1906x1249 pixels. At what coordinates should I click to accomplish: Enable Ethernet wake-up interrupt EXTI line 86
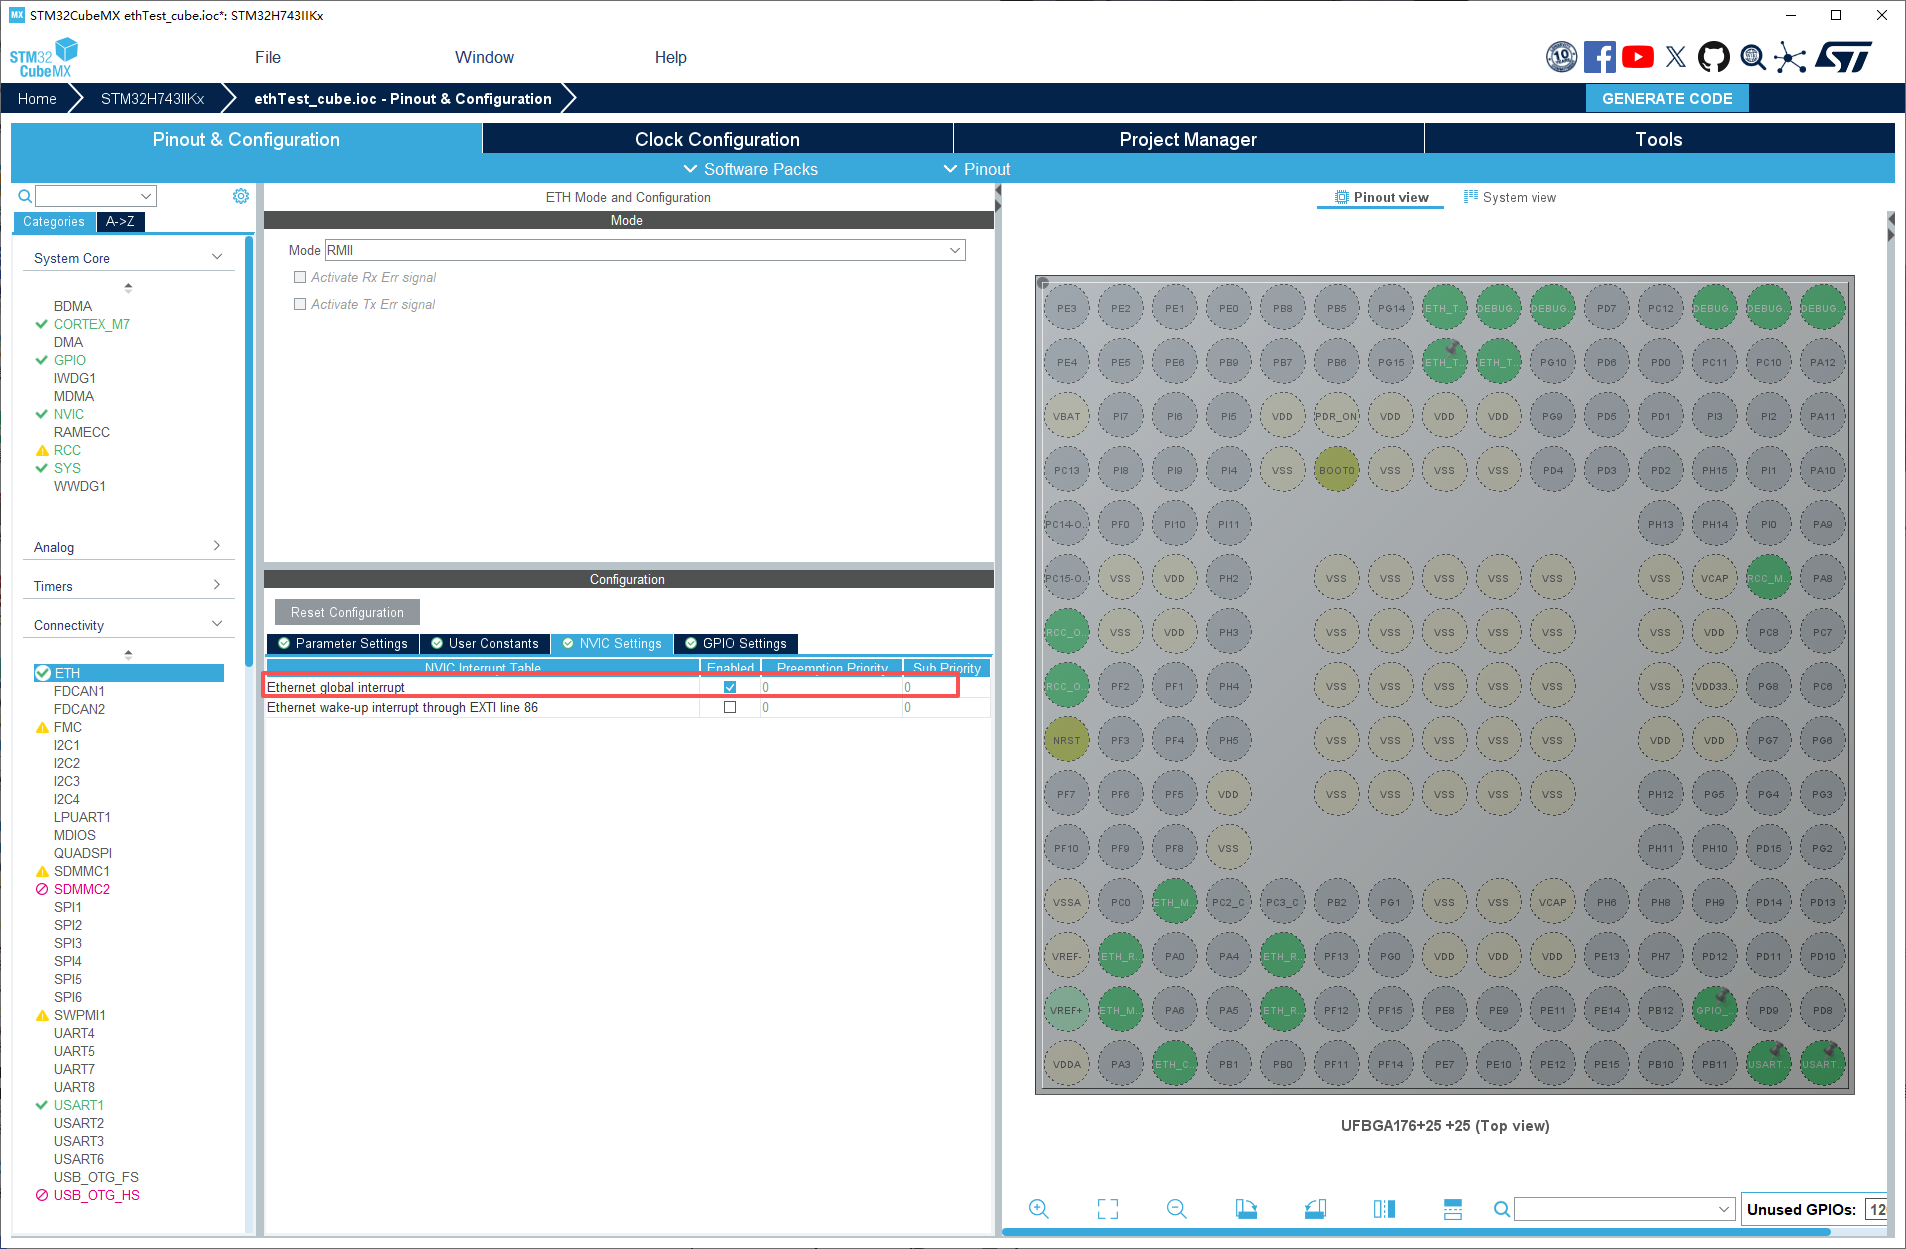(x=730, y=707)
